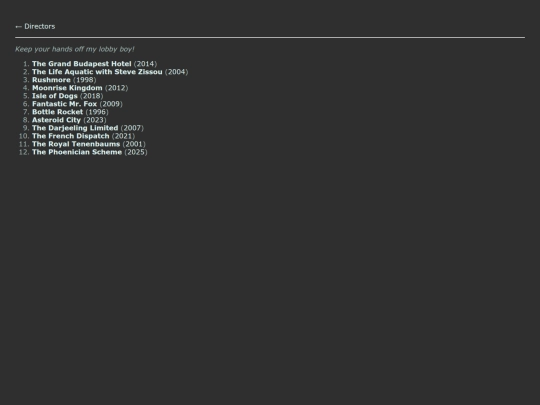The width and height of the screenshot is (540, 405).
Task: Select The Royal Tenenbaums title
Action: coord(76,144)
